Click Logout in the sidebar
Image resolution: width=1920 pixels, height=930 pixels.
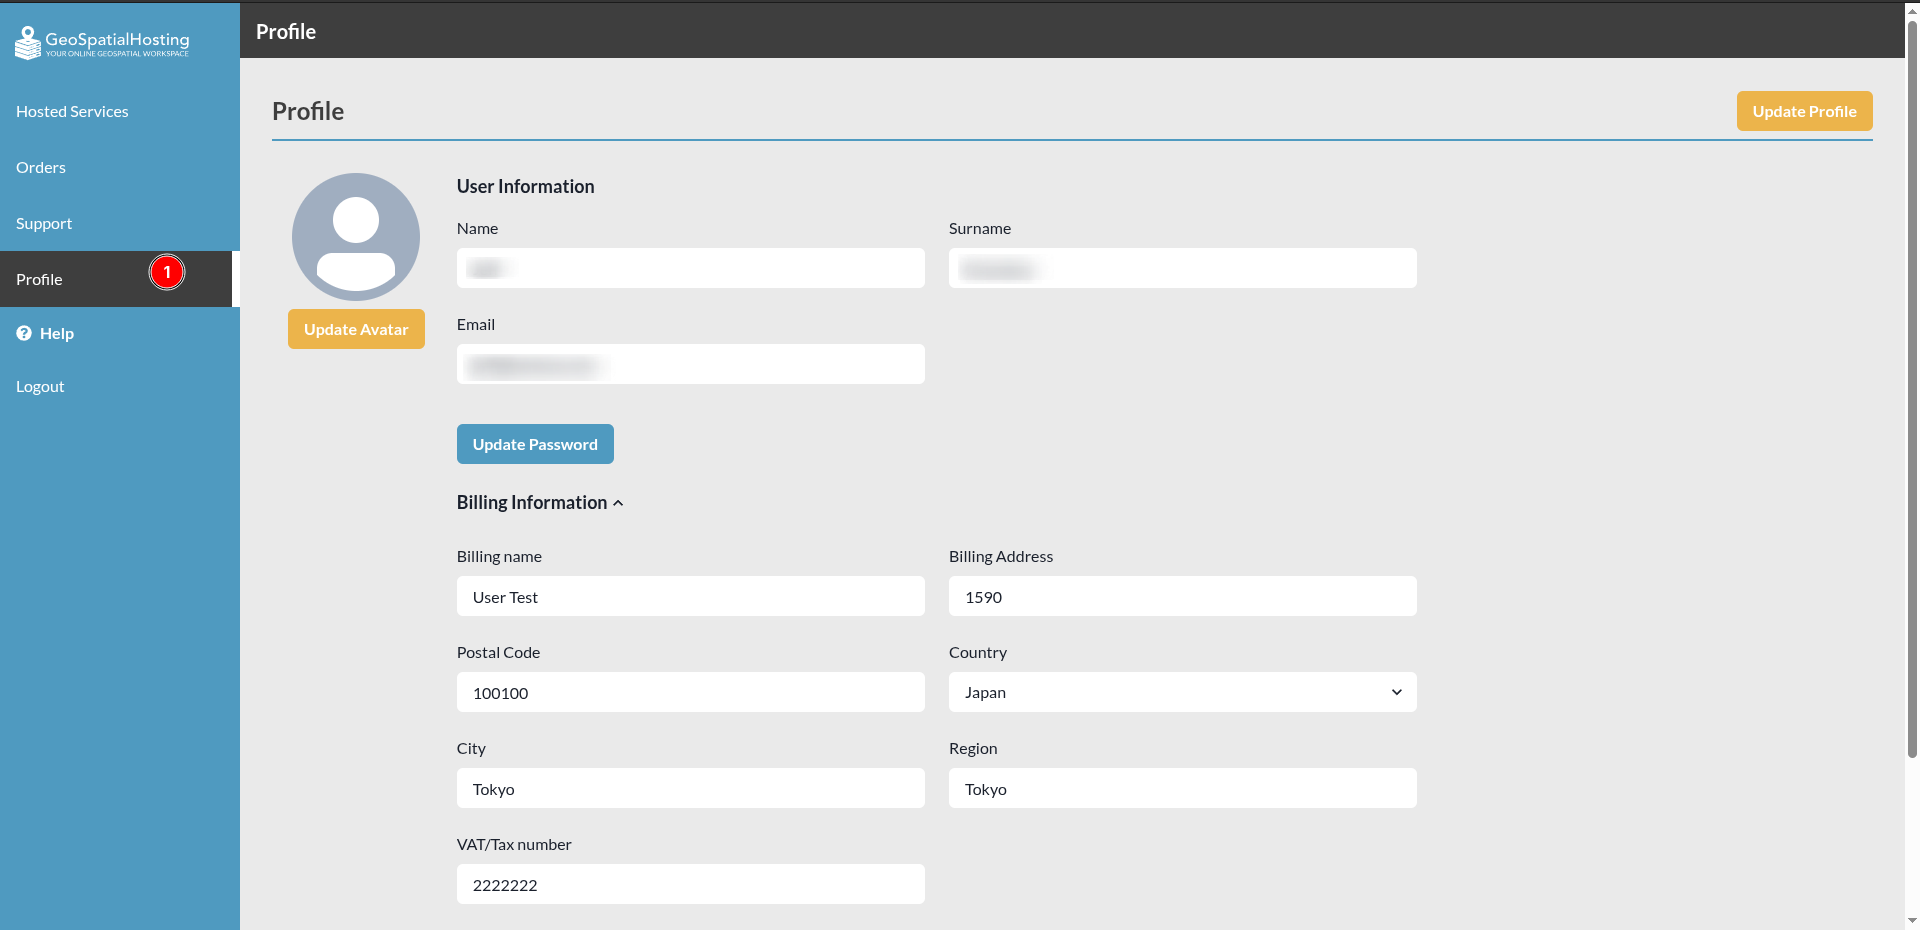tap(40, 386)
